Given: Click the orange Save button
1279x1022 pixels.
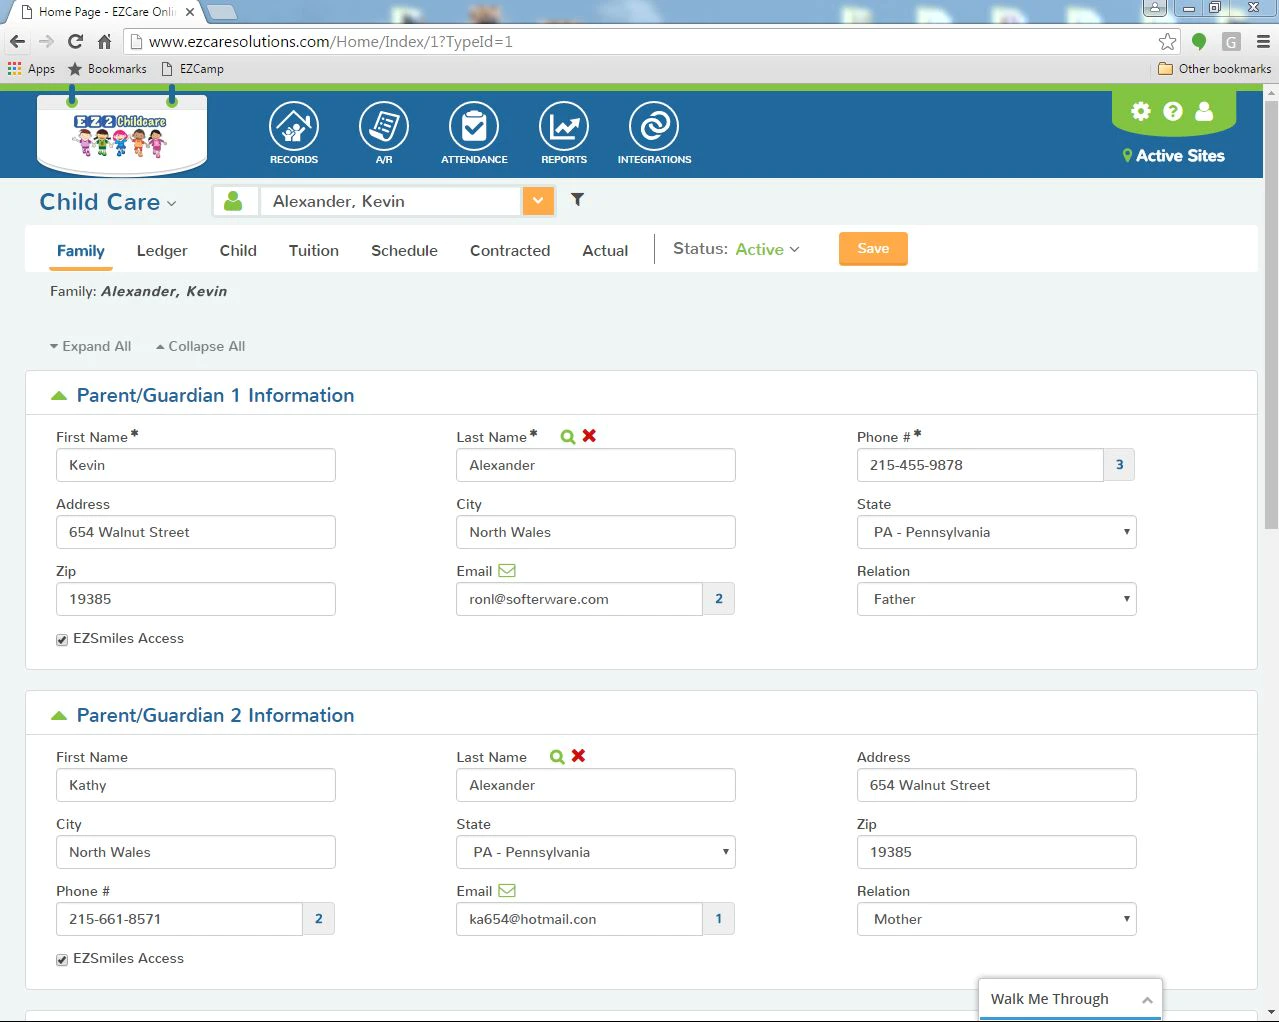Looking at the screenshot, I should pos(873,249).
